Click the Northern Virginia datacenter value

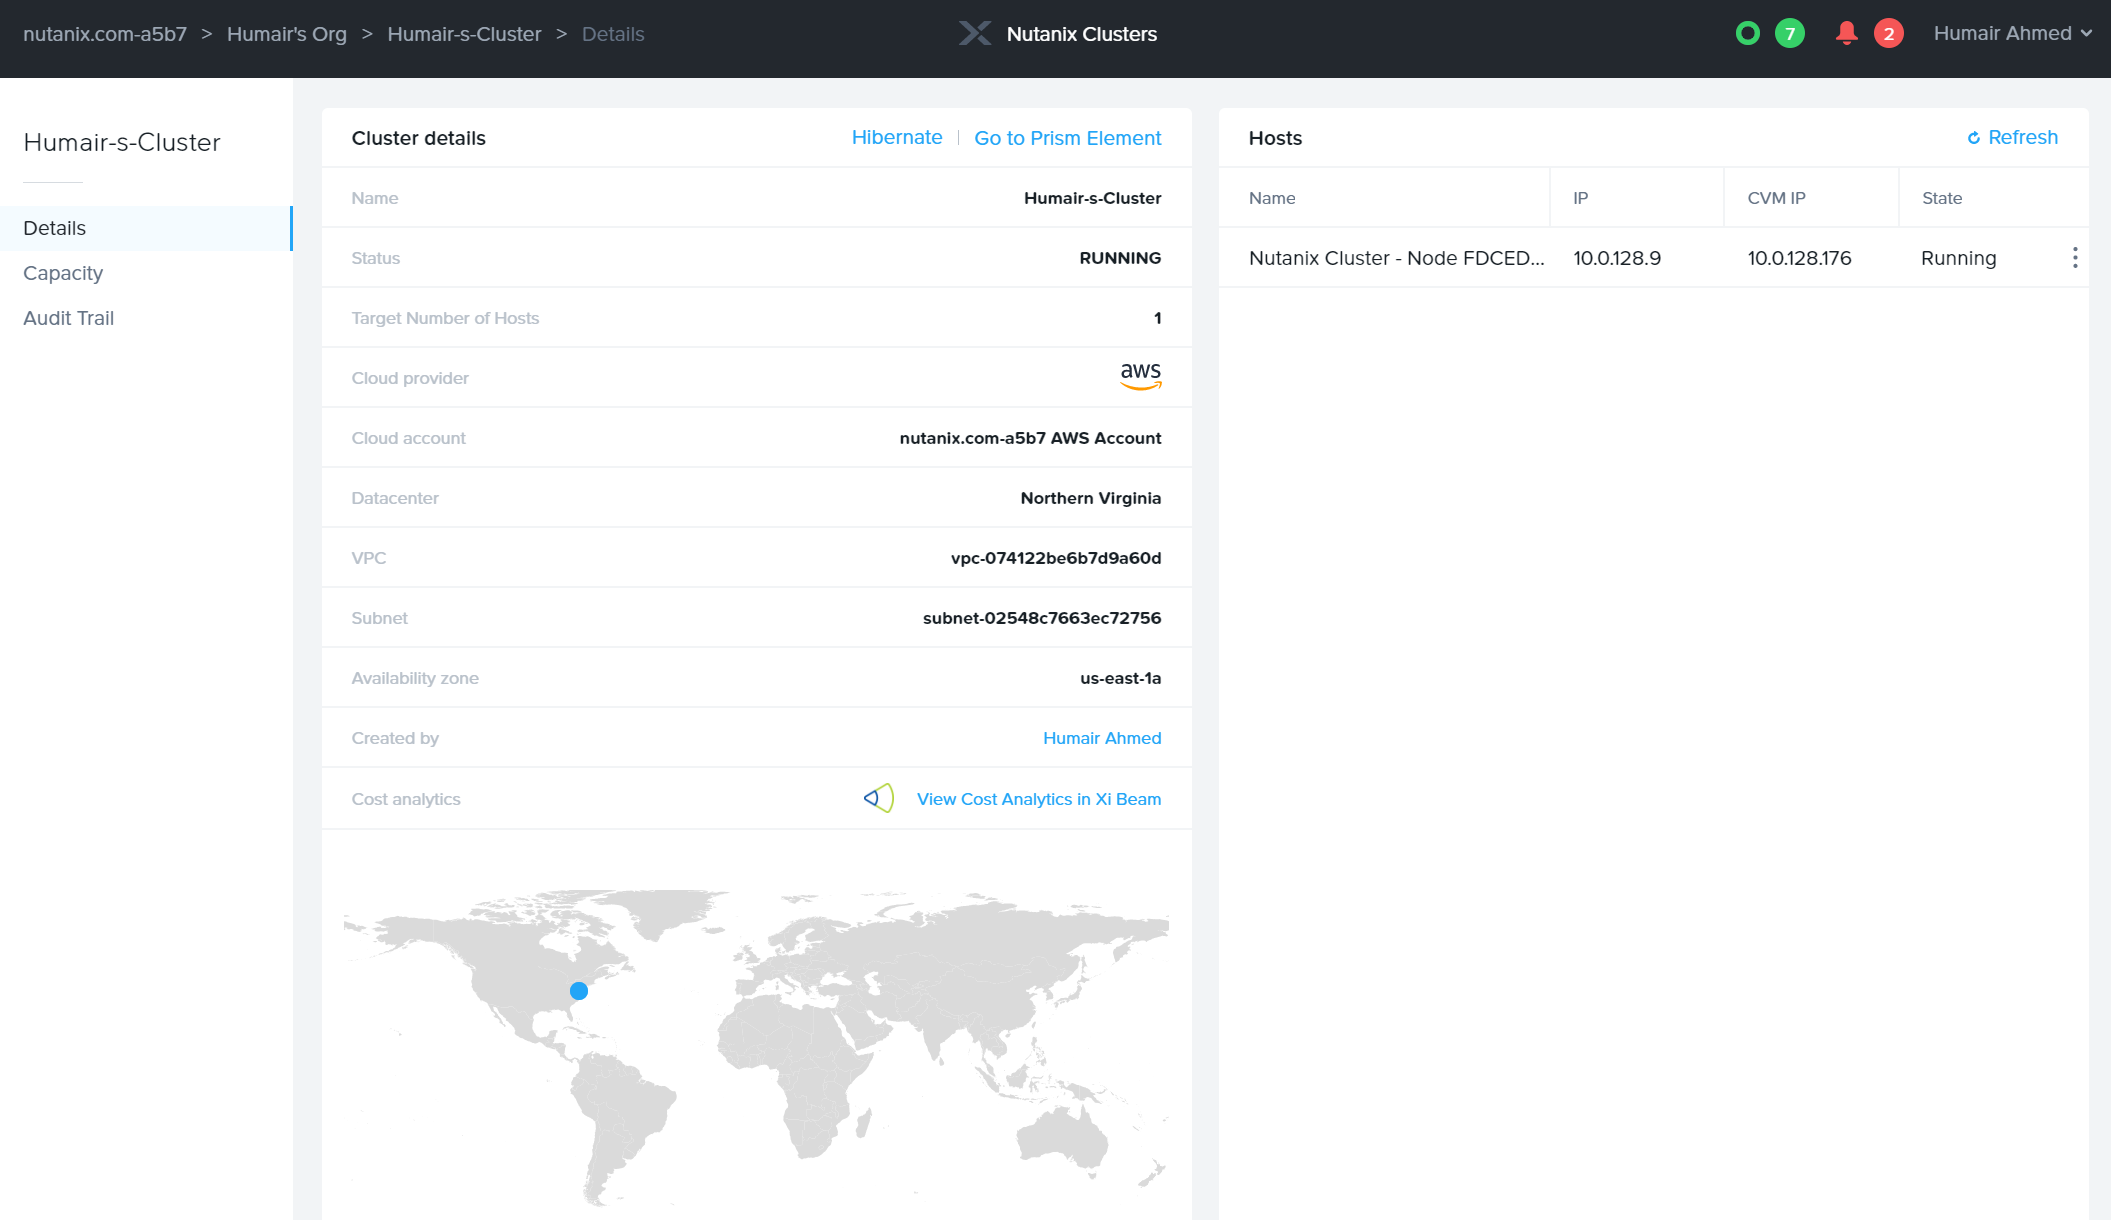1091,498
